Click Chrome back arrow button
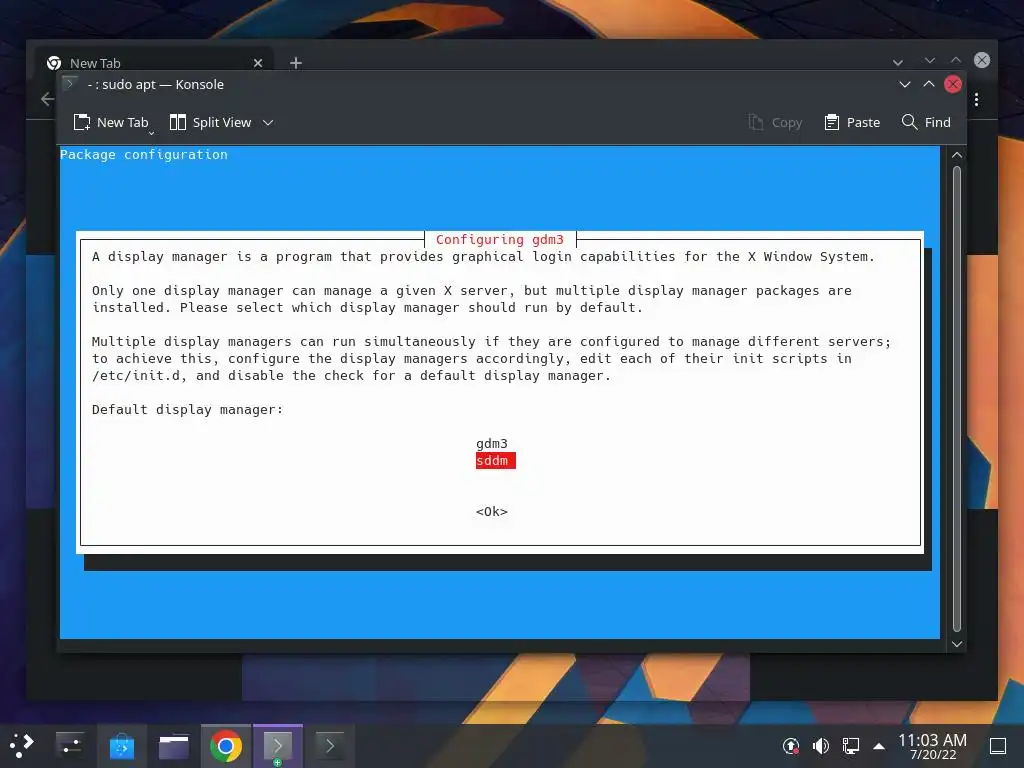Viewport: 1024px width, 768px height. tap(47, 99)
